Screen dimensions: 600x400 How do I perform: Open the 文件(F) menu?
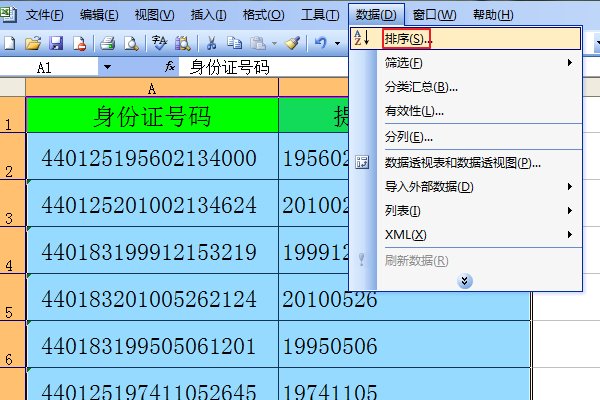click(44, 15)
